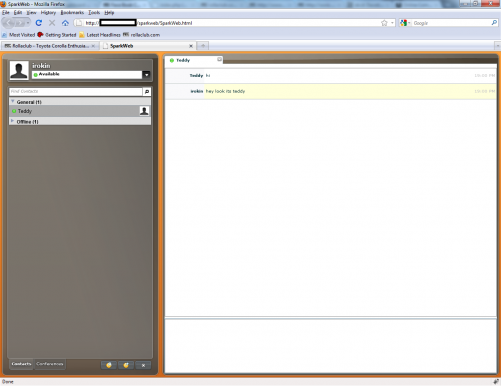
Task: Select the Contacts tab
Action: click(x=21, y=364)
